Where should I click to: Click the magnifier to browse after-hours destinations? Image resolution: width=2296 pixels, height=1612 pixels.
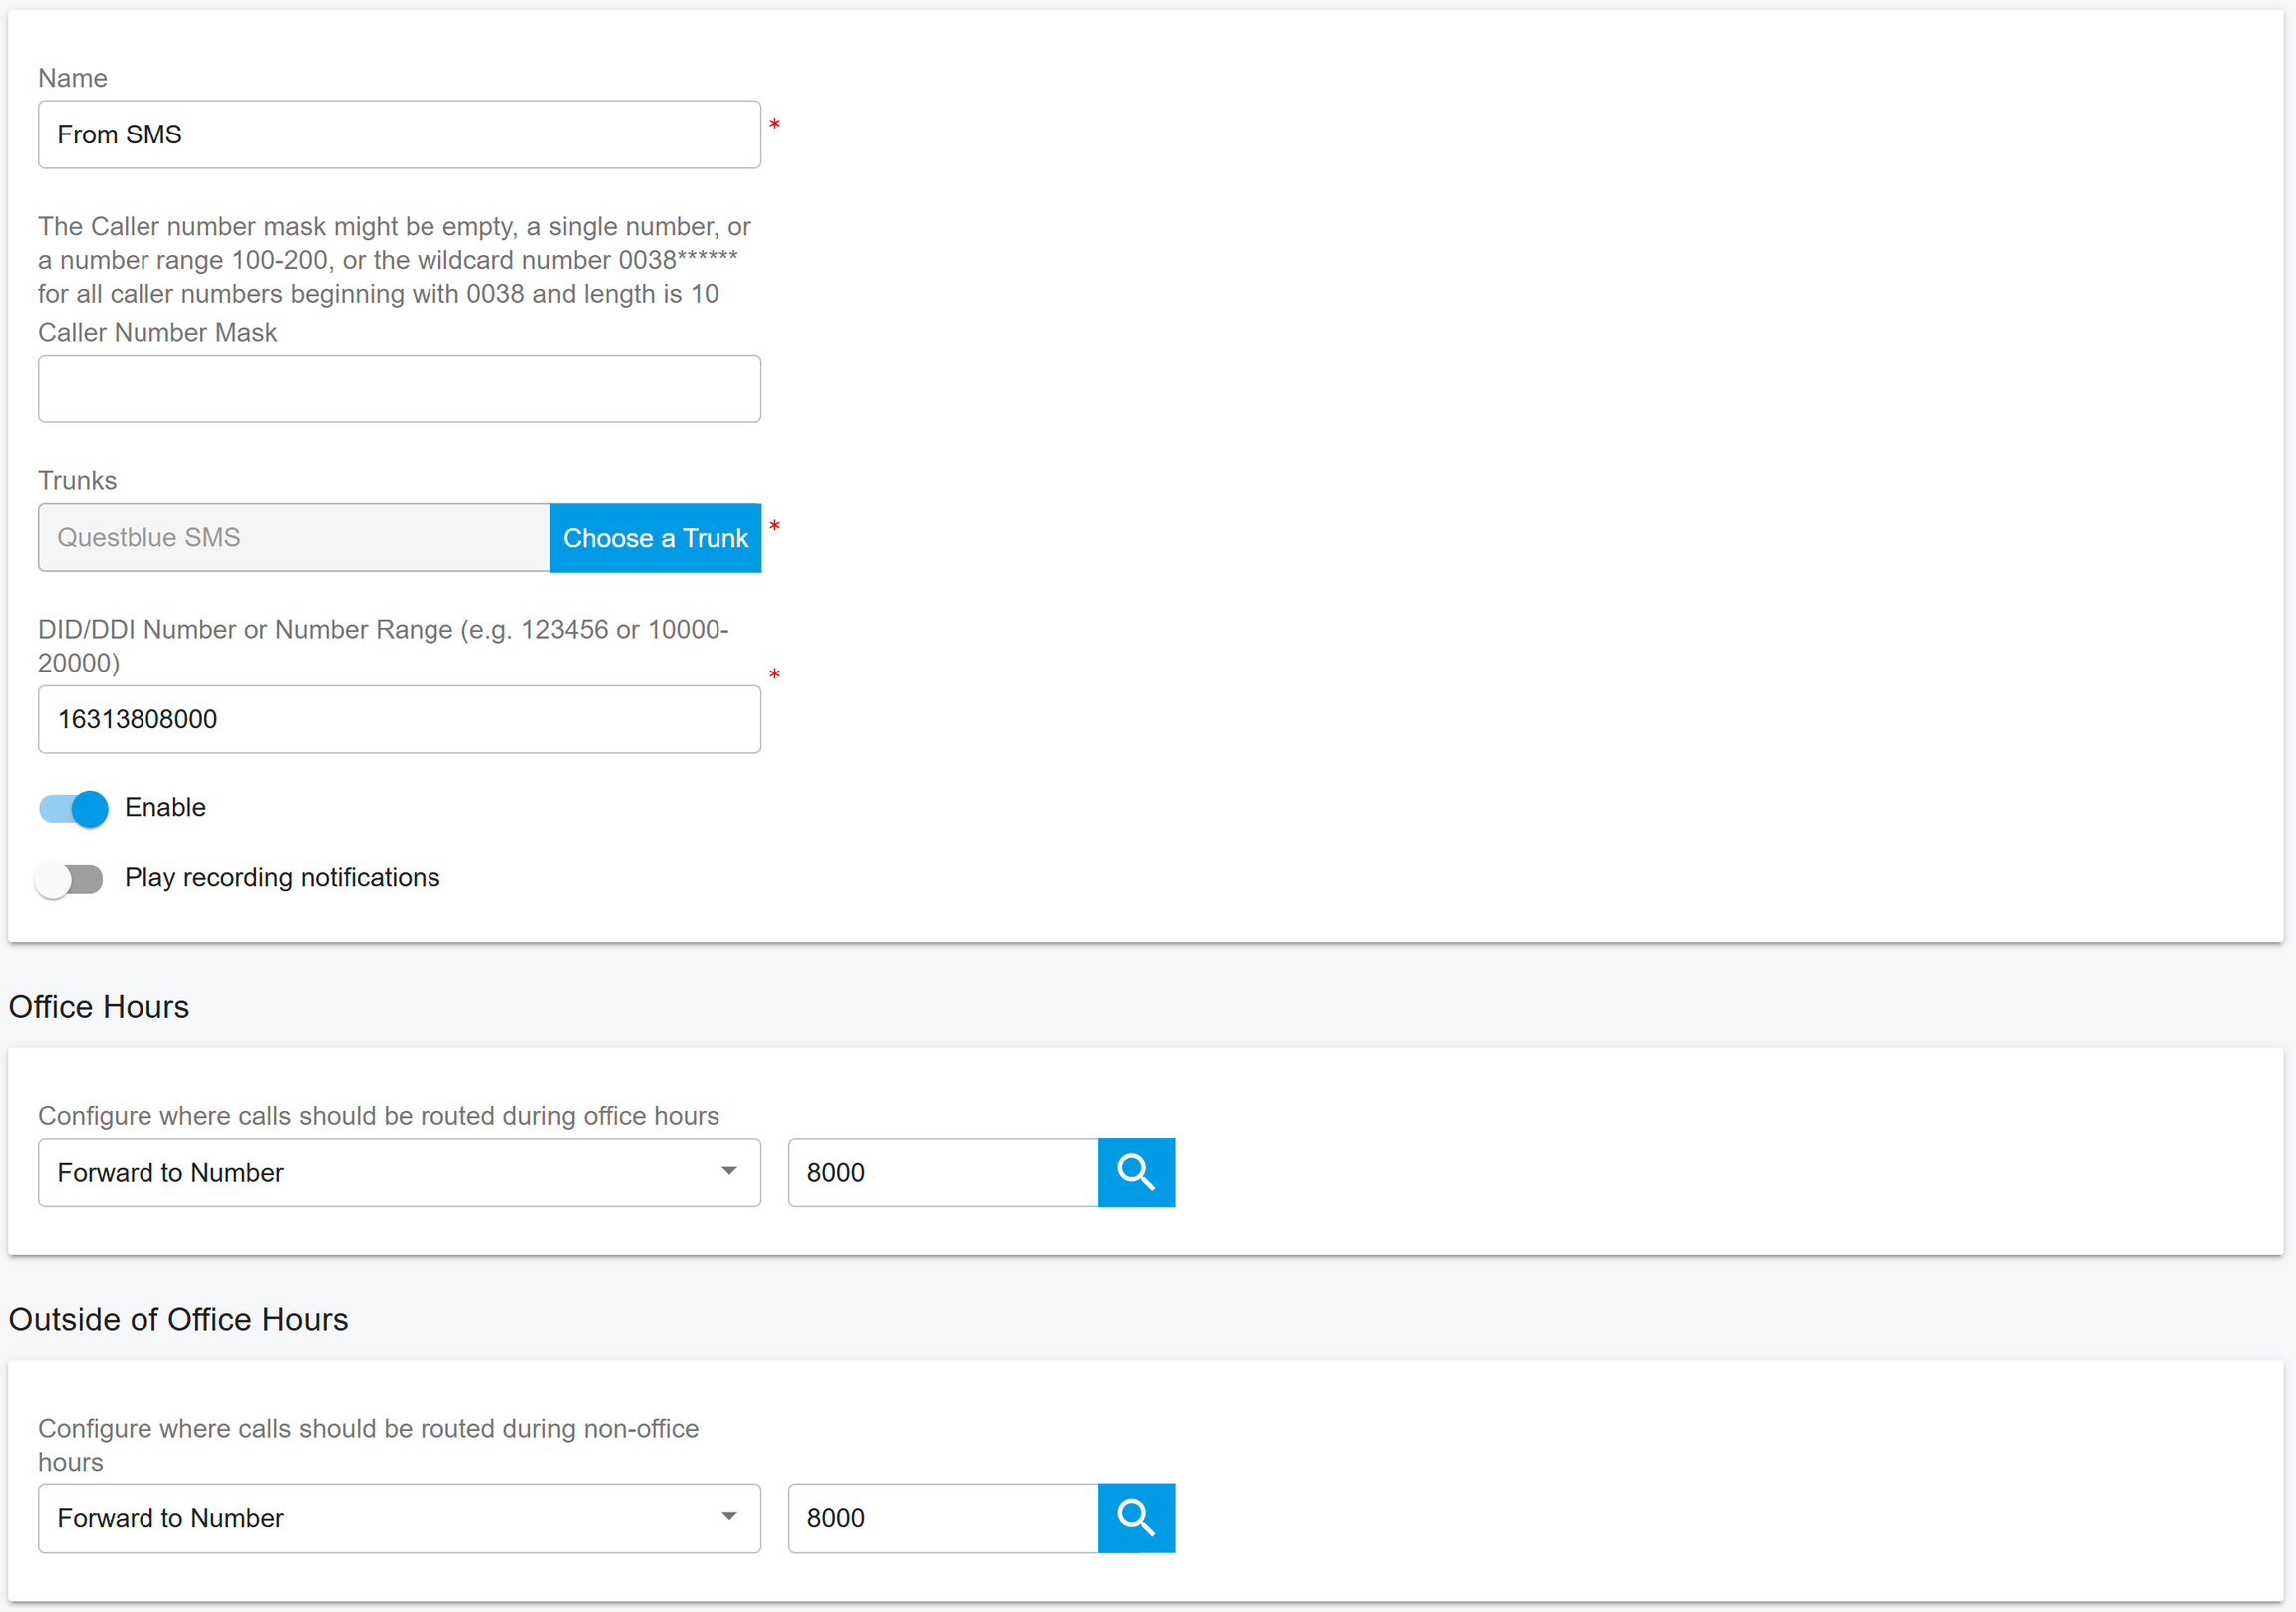(1136, 1518)
